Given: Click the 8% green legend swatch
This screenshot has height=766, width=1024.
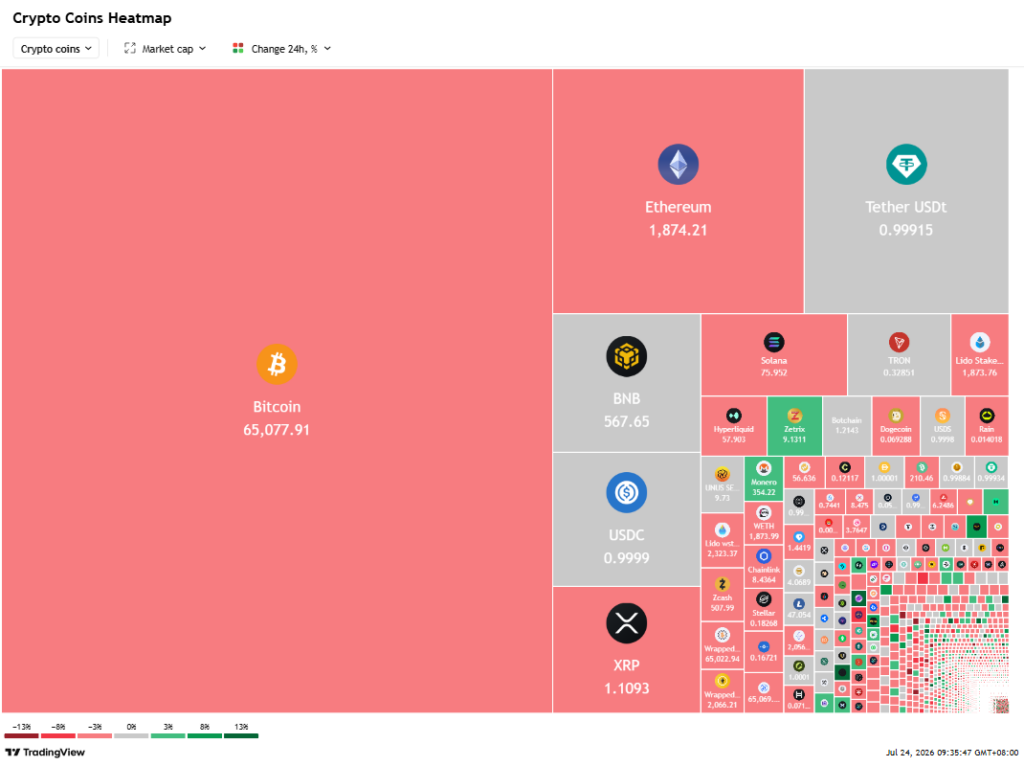Looking at the screenshot, I should point(204,736).
